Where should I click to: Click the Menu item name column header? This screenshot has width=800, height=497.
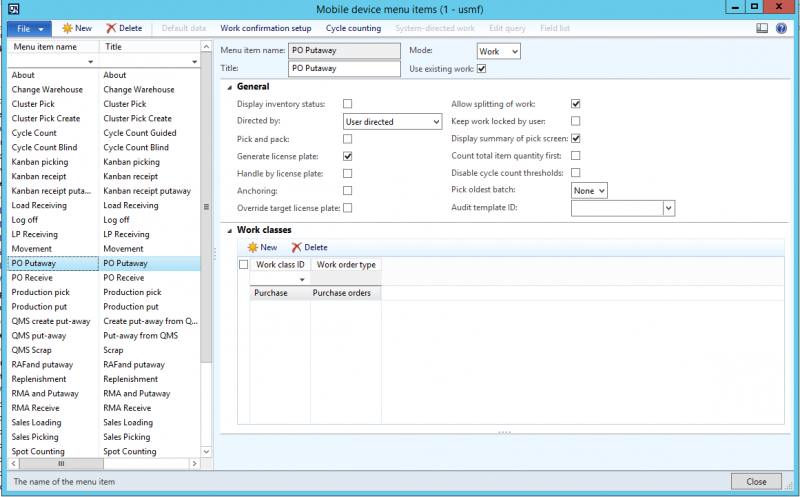[x=53, y=46]
